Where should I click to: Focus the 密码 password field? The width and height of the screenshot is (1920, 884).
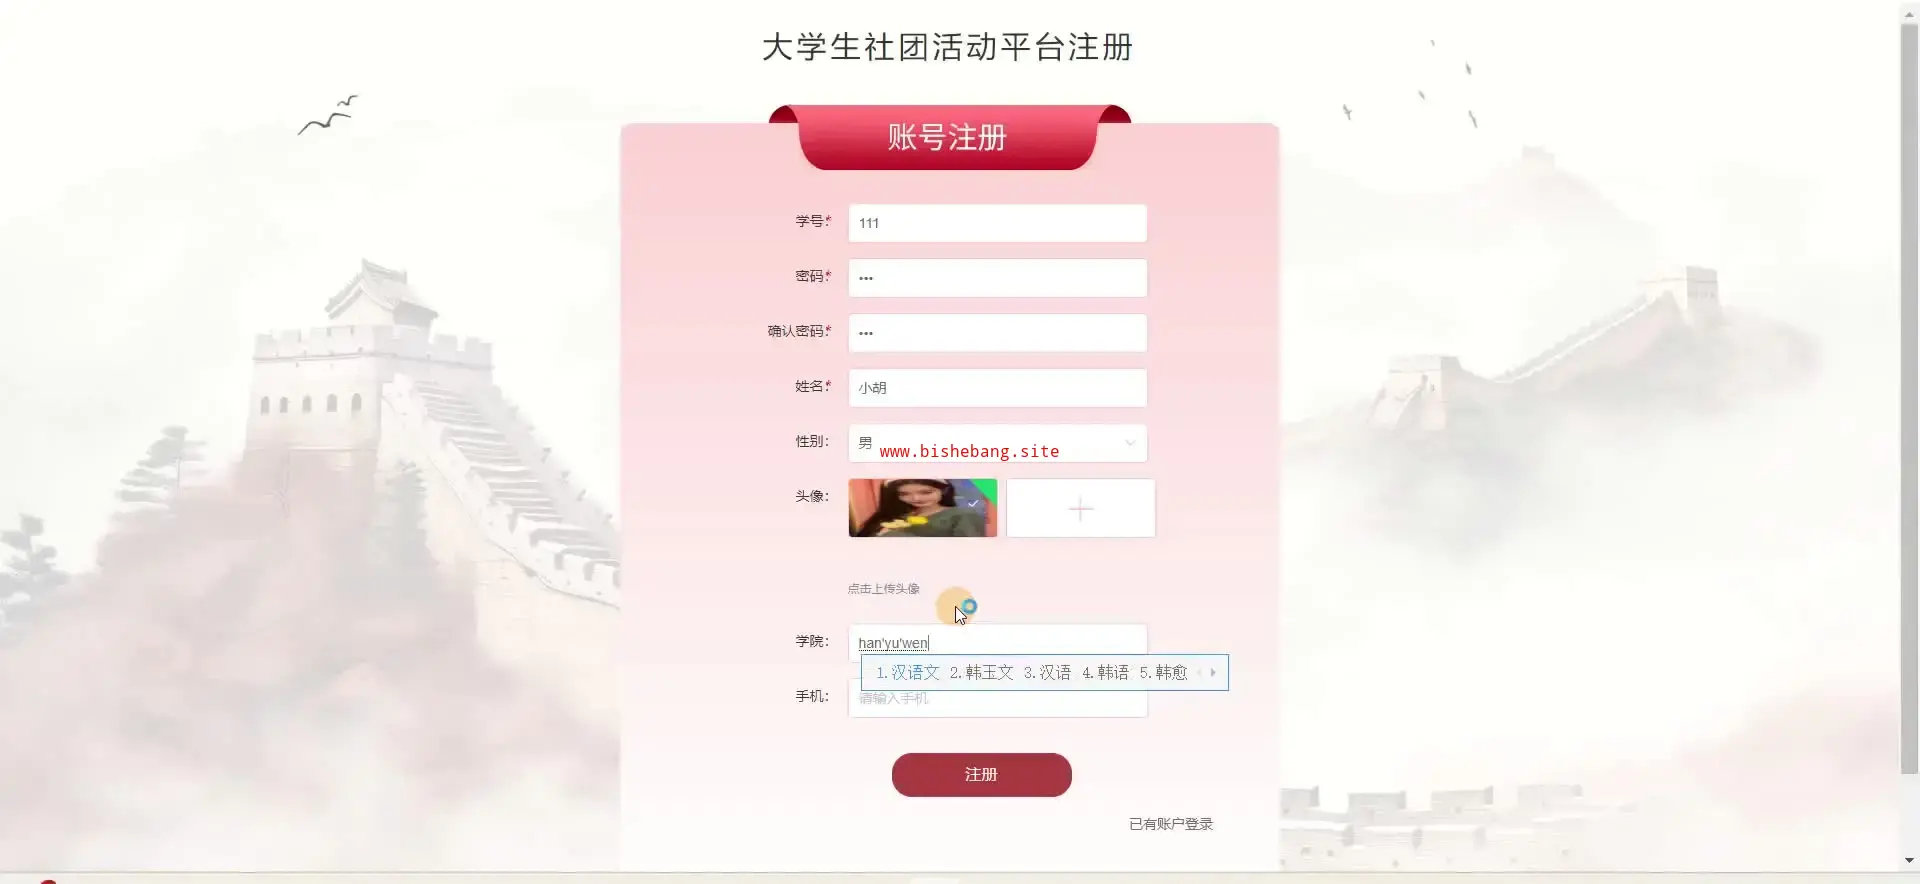pyautogui.click(x=997, y=278)
